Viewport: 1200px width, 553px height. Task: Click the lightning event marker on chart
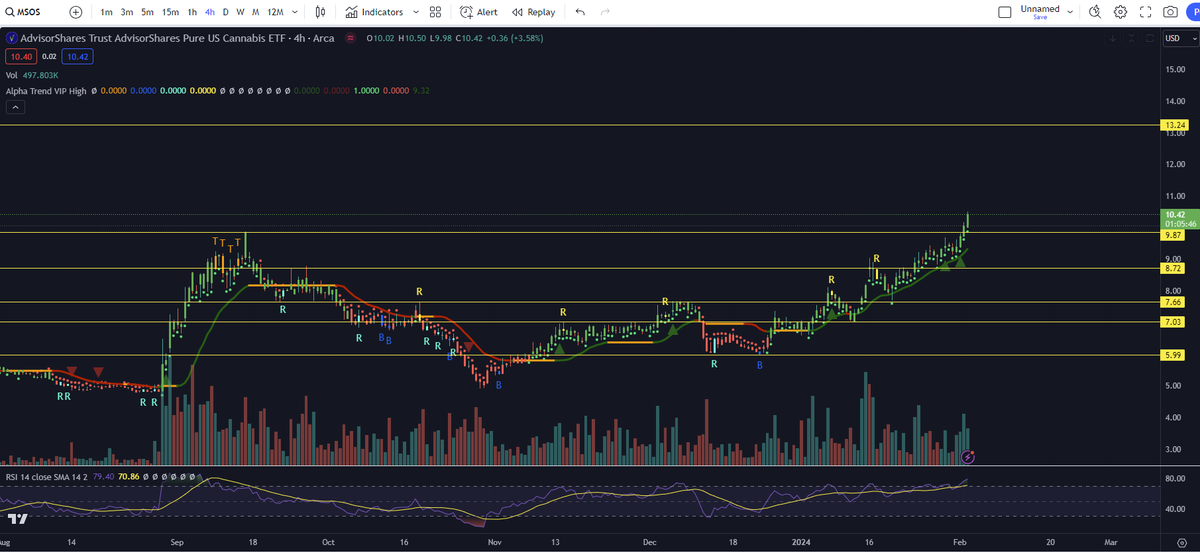(967, 456)
